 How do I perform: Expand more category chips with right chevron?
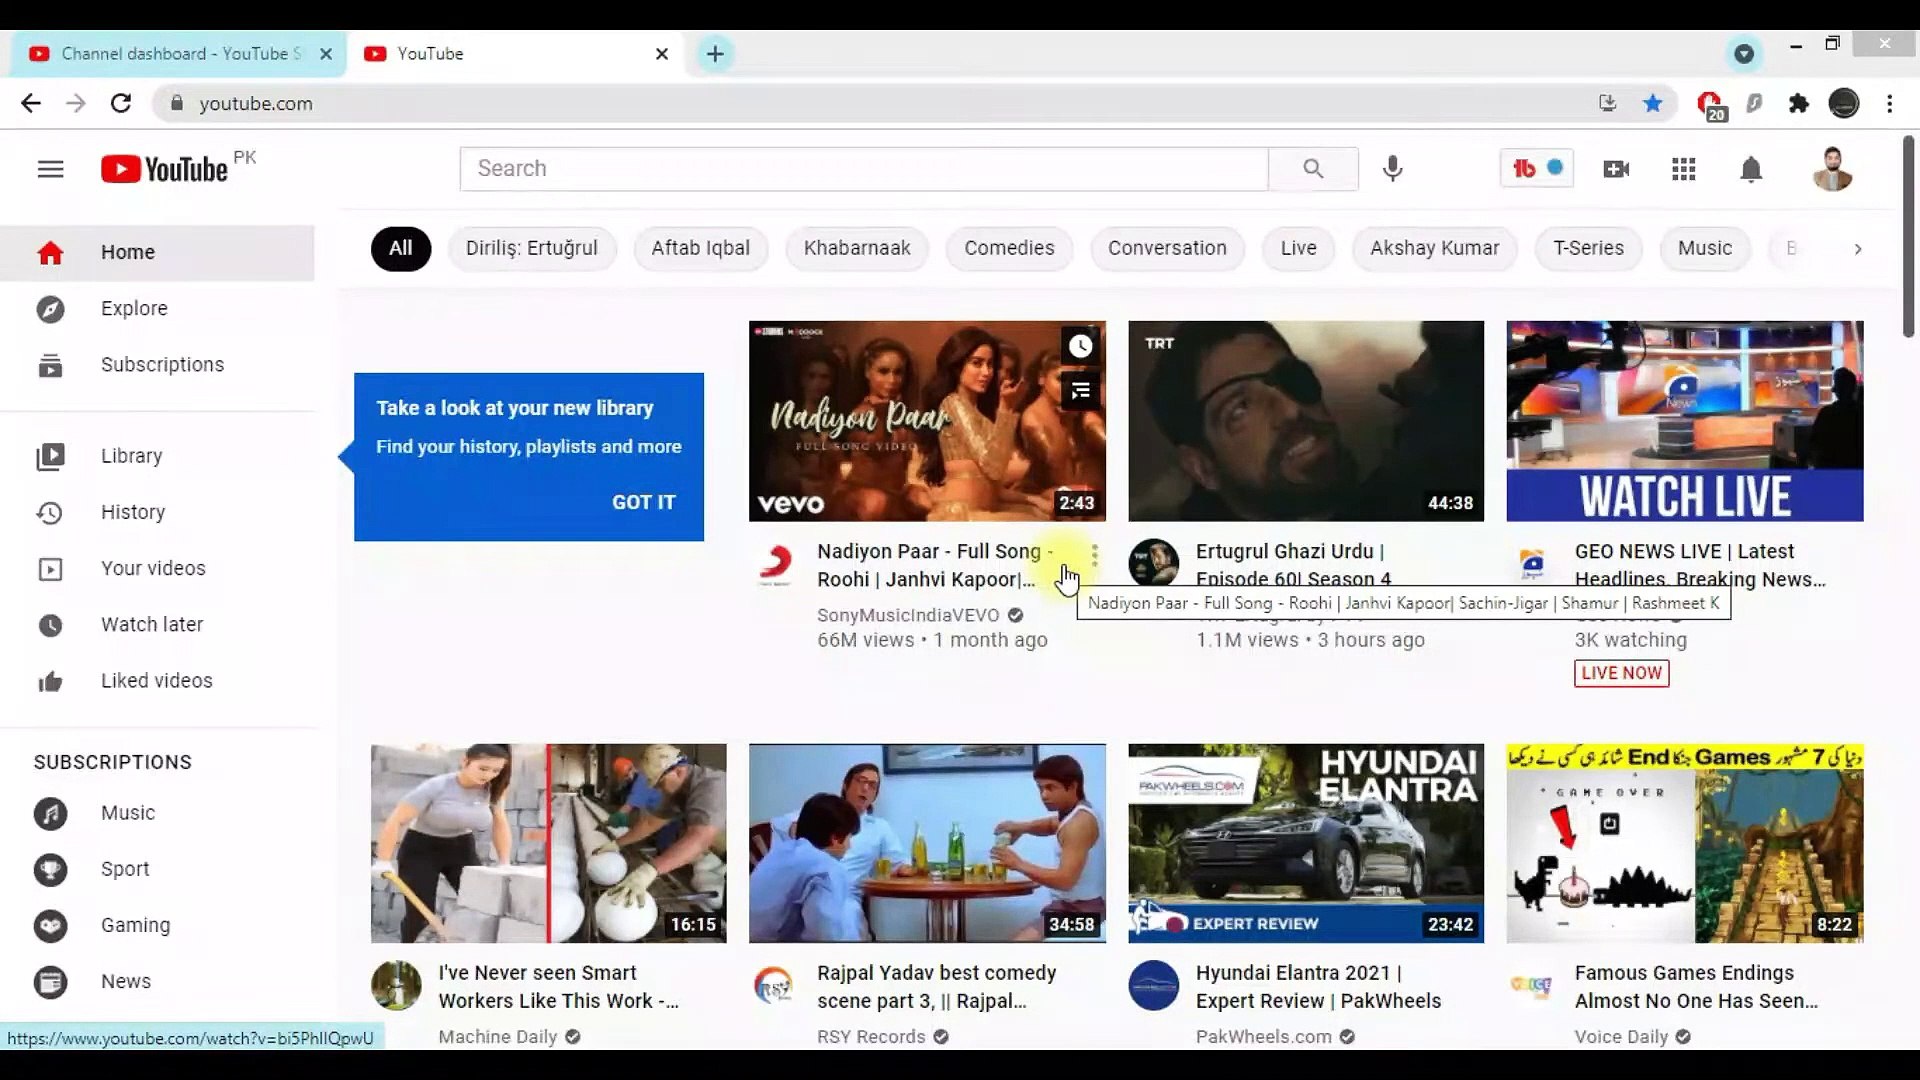point(1858,249)
